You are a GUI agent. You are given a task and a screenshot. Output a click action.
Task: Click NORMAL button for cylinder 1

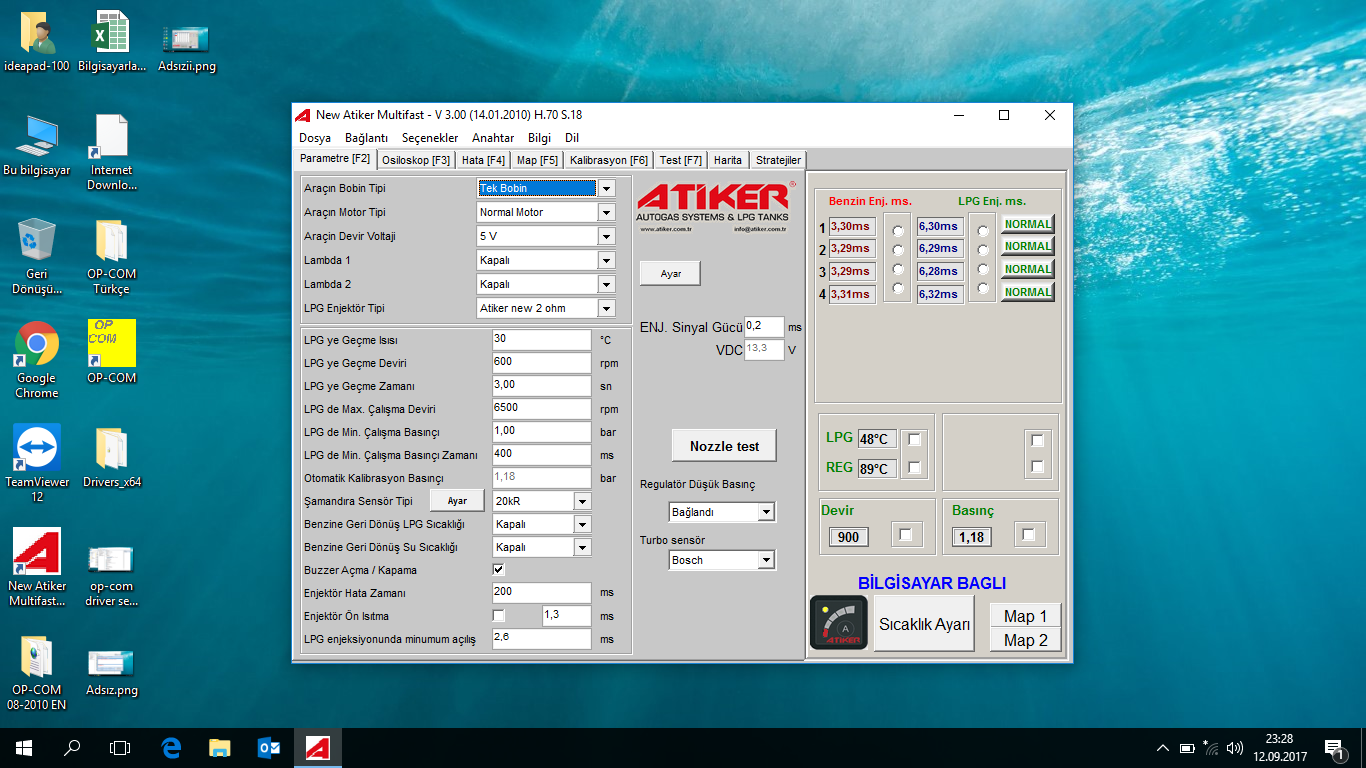pos(1027,224)
